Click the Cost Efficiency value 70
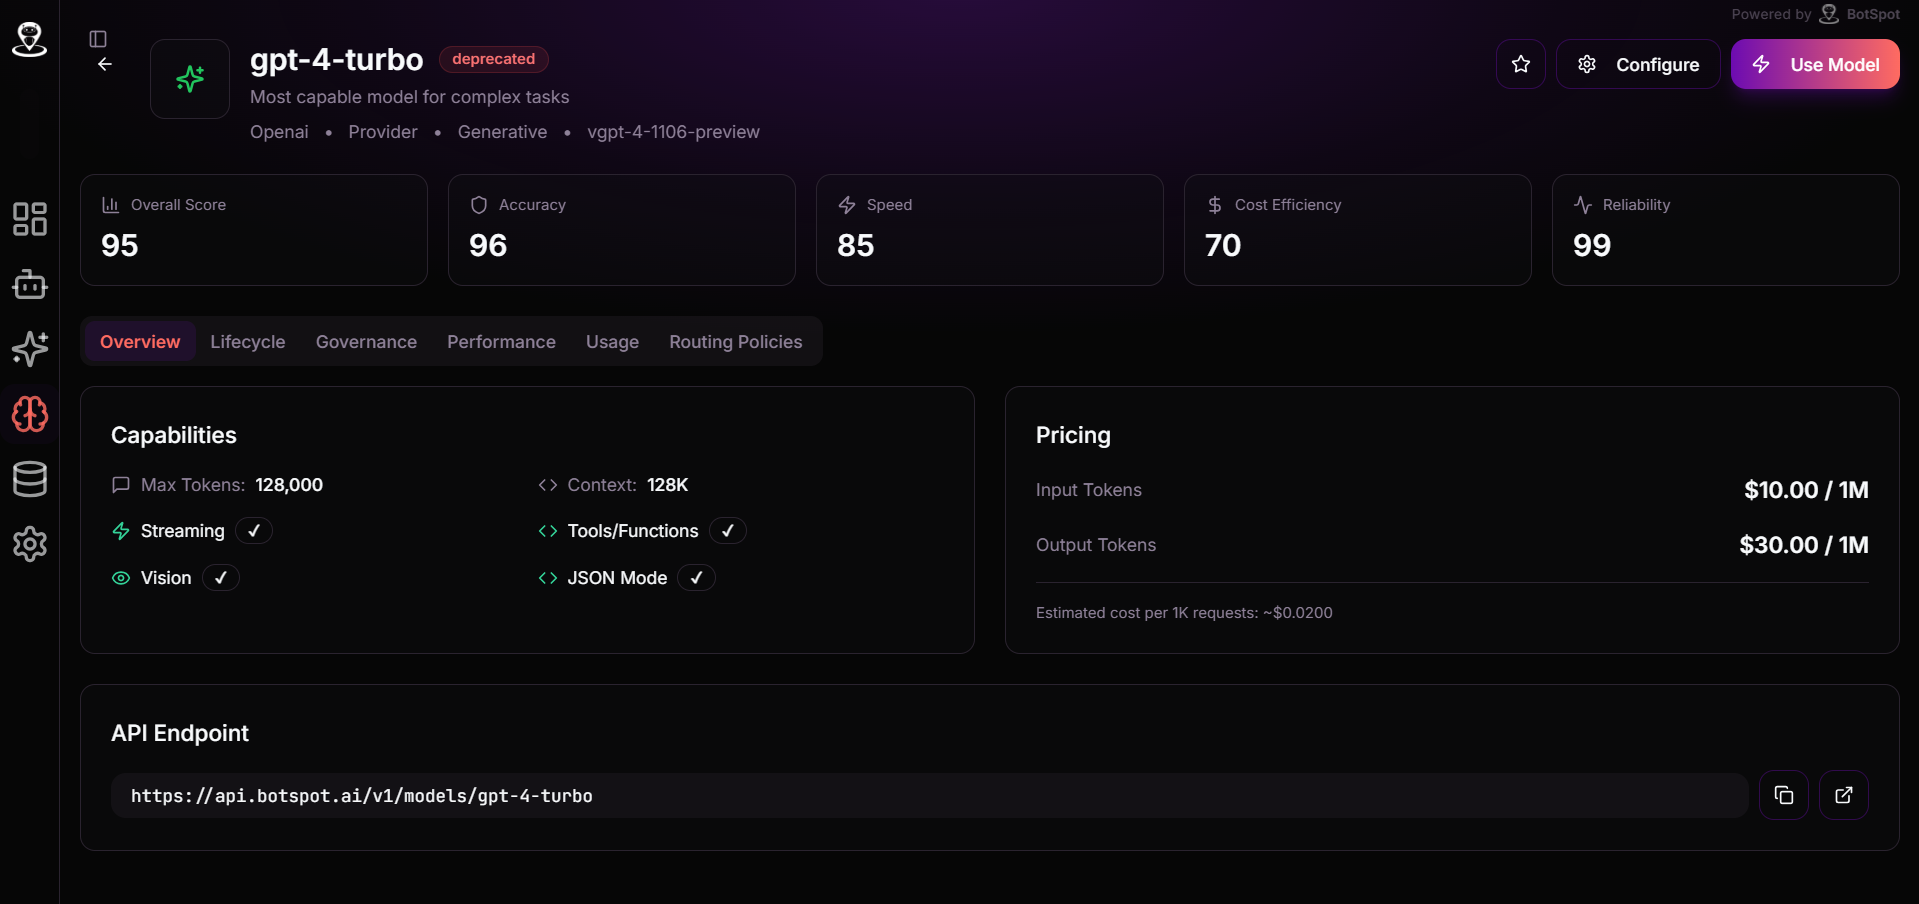The width and height of the screenshot is (1919, 904). [1223, 245]
